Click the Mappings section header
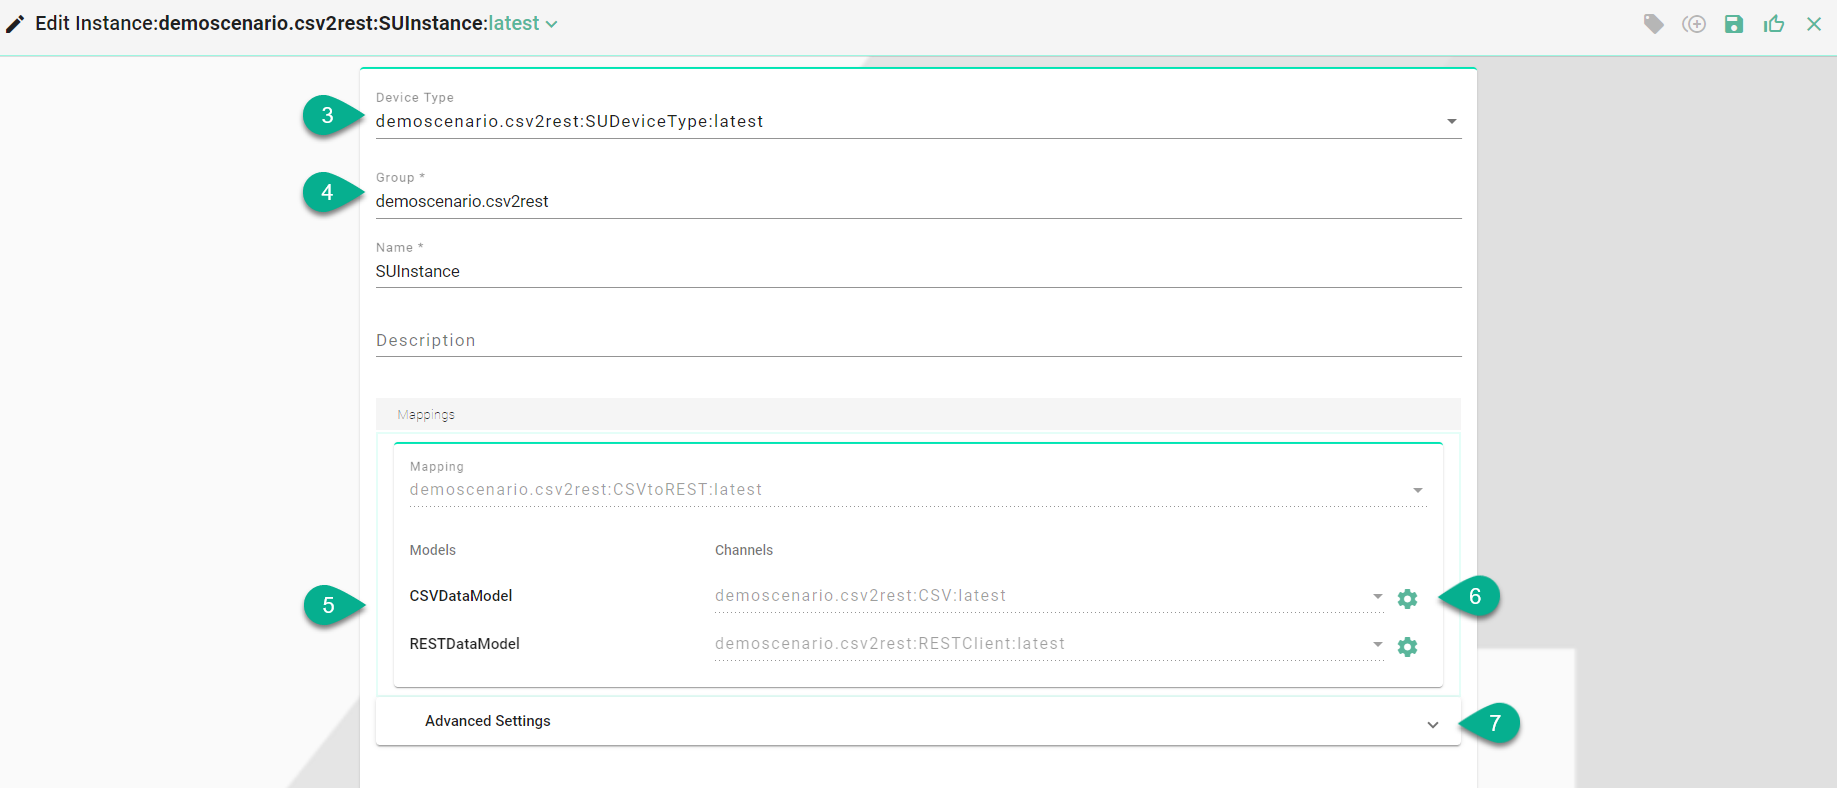Screen dimensions: 1837x788 (x=917, y=414)
